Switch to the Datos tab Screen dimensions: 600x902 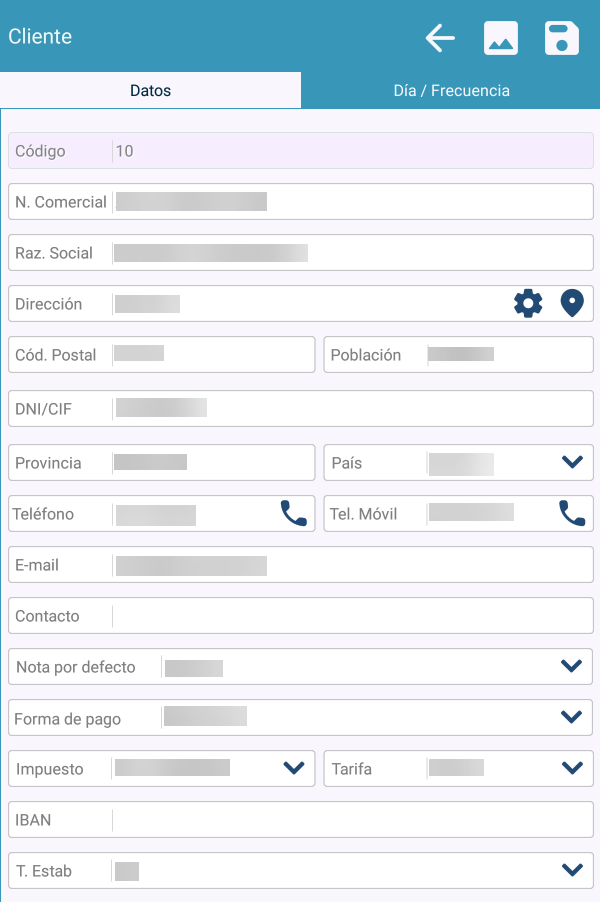point(150,91)
